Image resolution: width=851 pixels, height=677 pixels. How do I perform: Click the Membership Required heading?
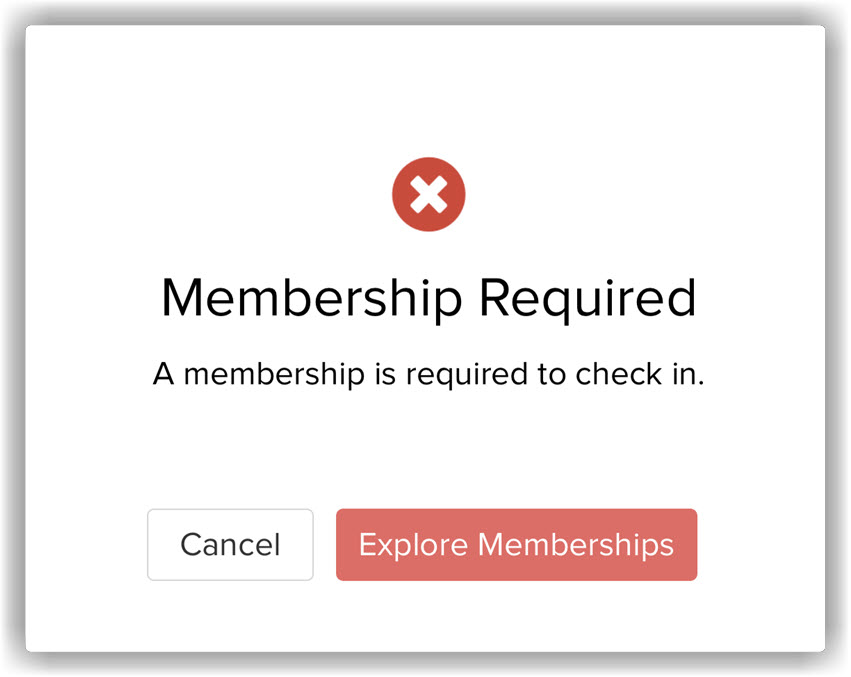(429, 298)
